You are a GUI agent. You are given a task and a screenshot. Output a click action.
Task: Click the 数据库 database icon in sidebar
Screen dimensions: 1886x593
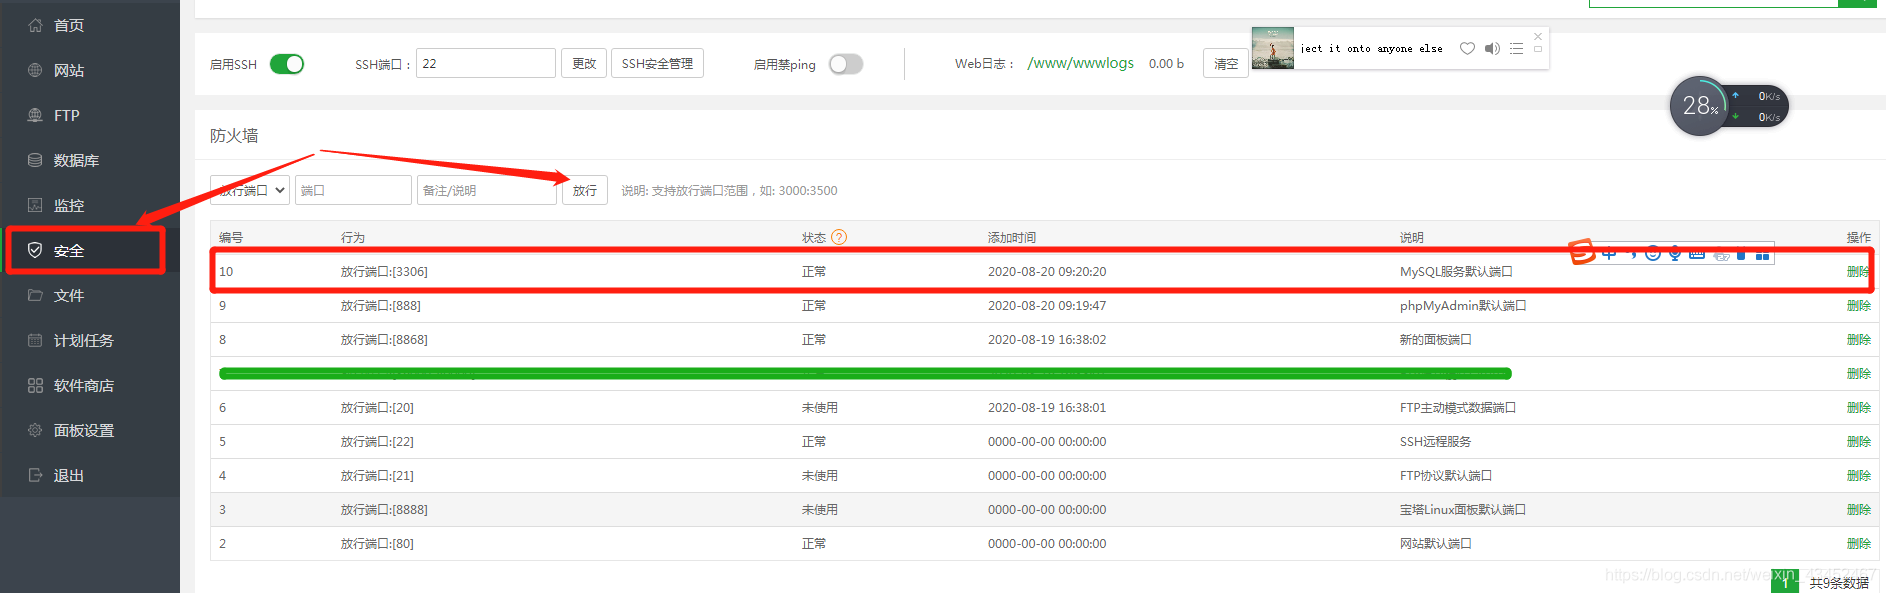point(35,160)
